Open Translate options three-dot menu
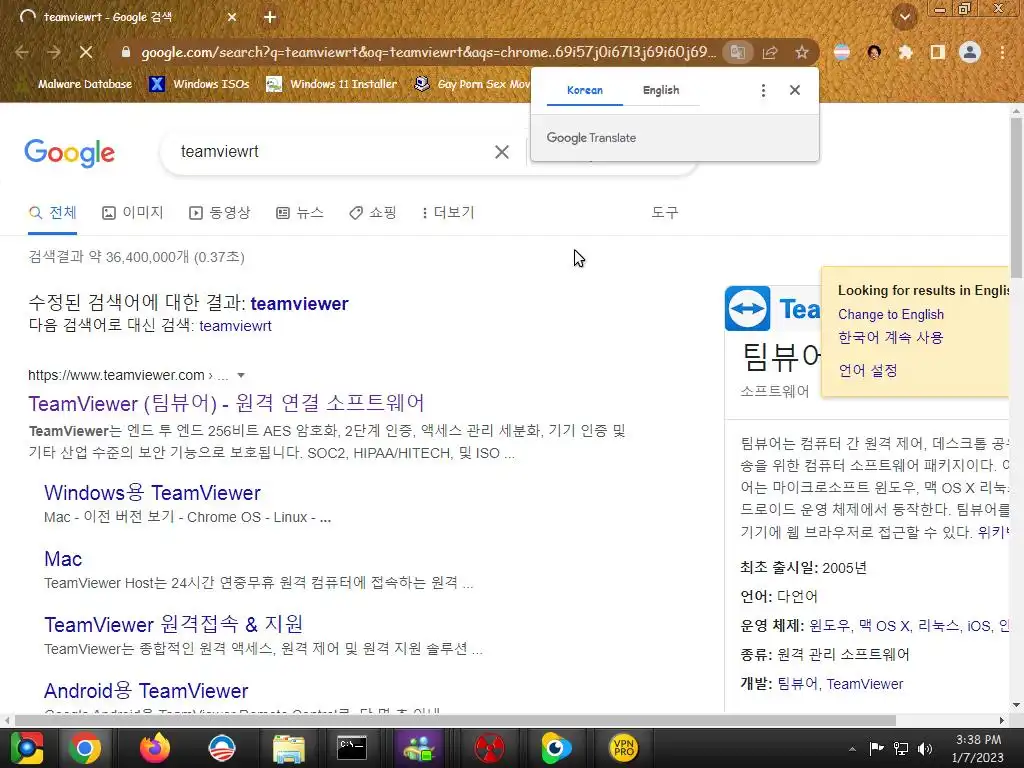Viewport: 1024px width, 768px height. (763, 90)
